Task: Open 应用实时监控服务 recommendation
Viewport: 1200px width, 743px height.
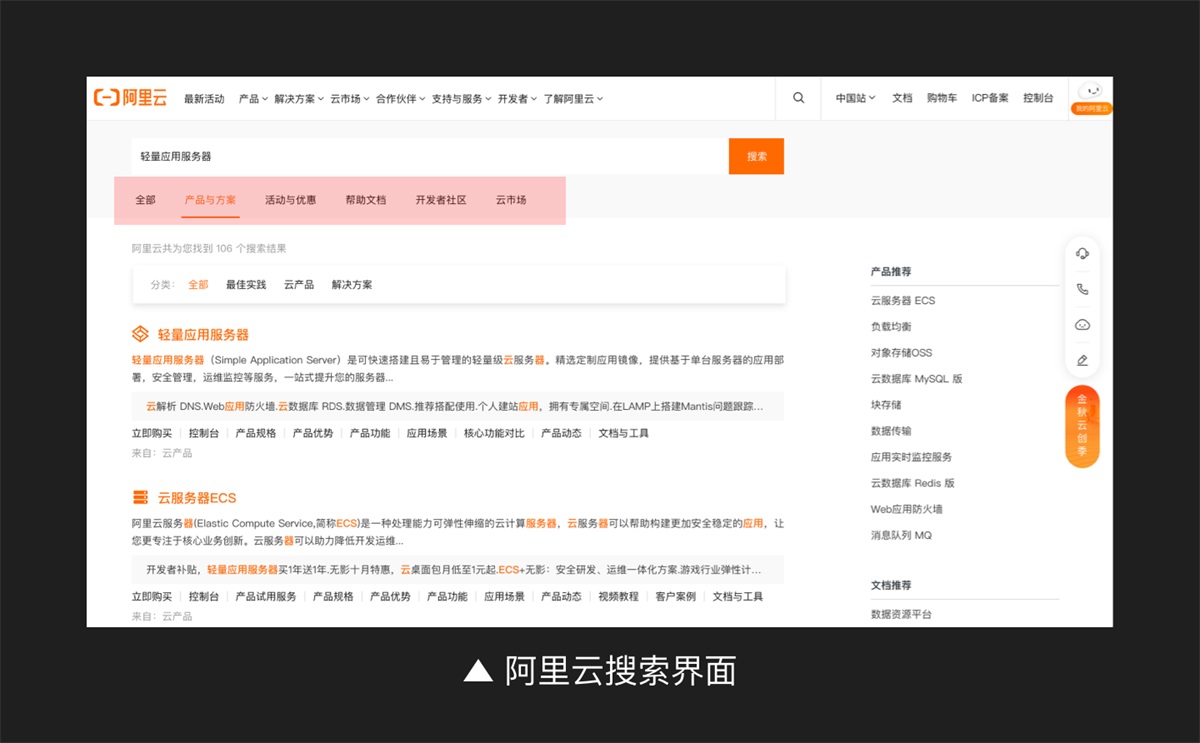Action: tap(911, 456)
